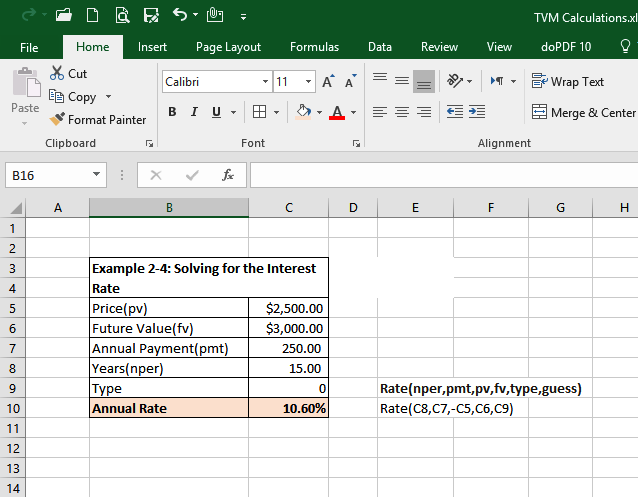Expand the Underline style dropdown arrow
The width and height of the screenshot is (638, 497).
pos(234,112)
